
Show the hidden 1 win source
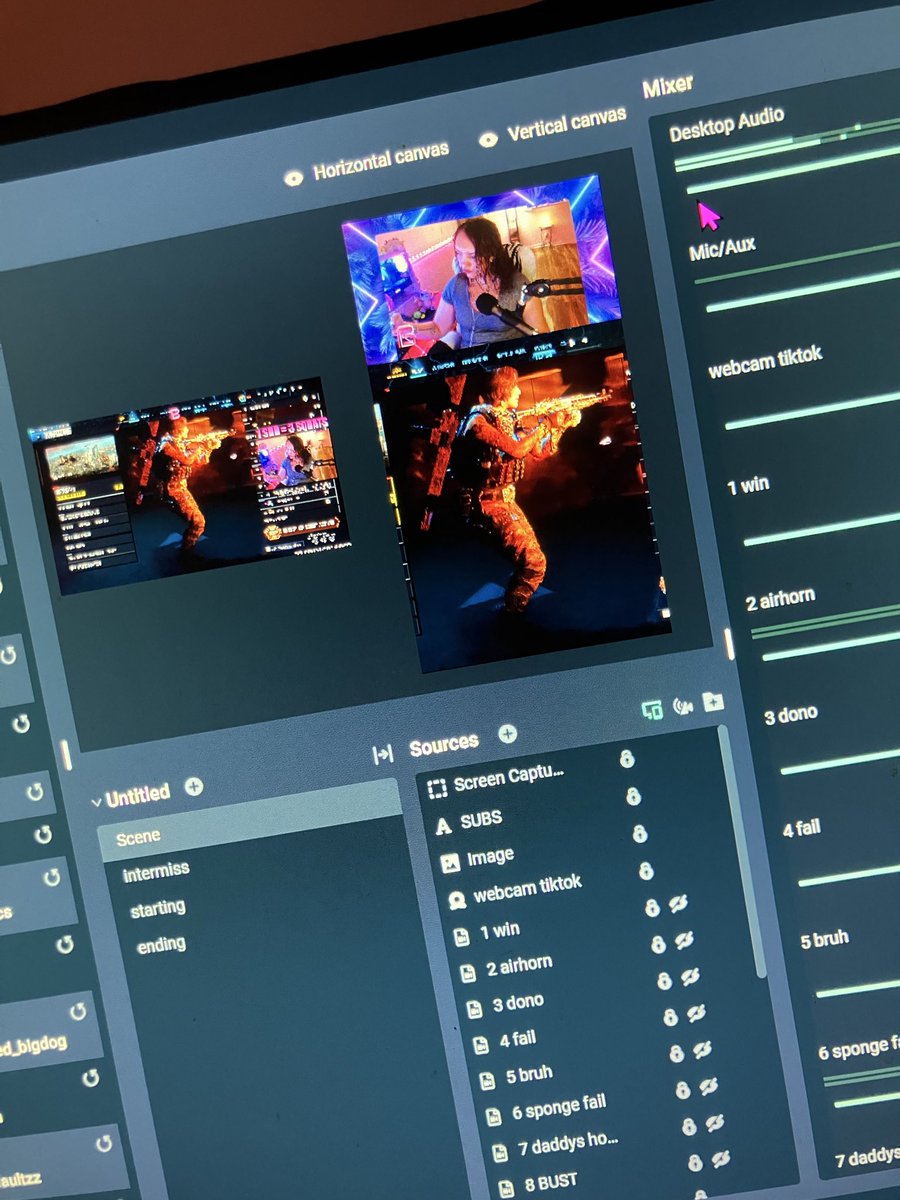coord(678,904)
